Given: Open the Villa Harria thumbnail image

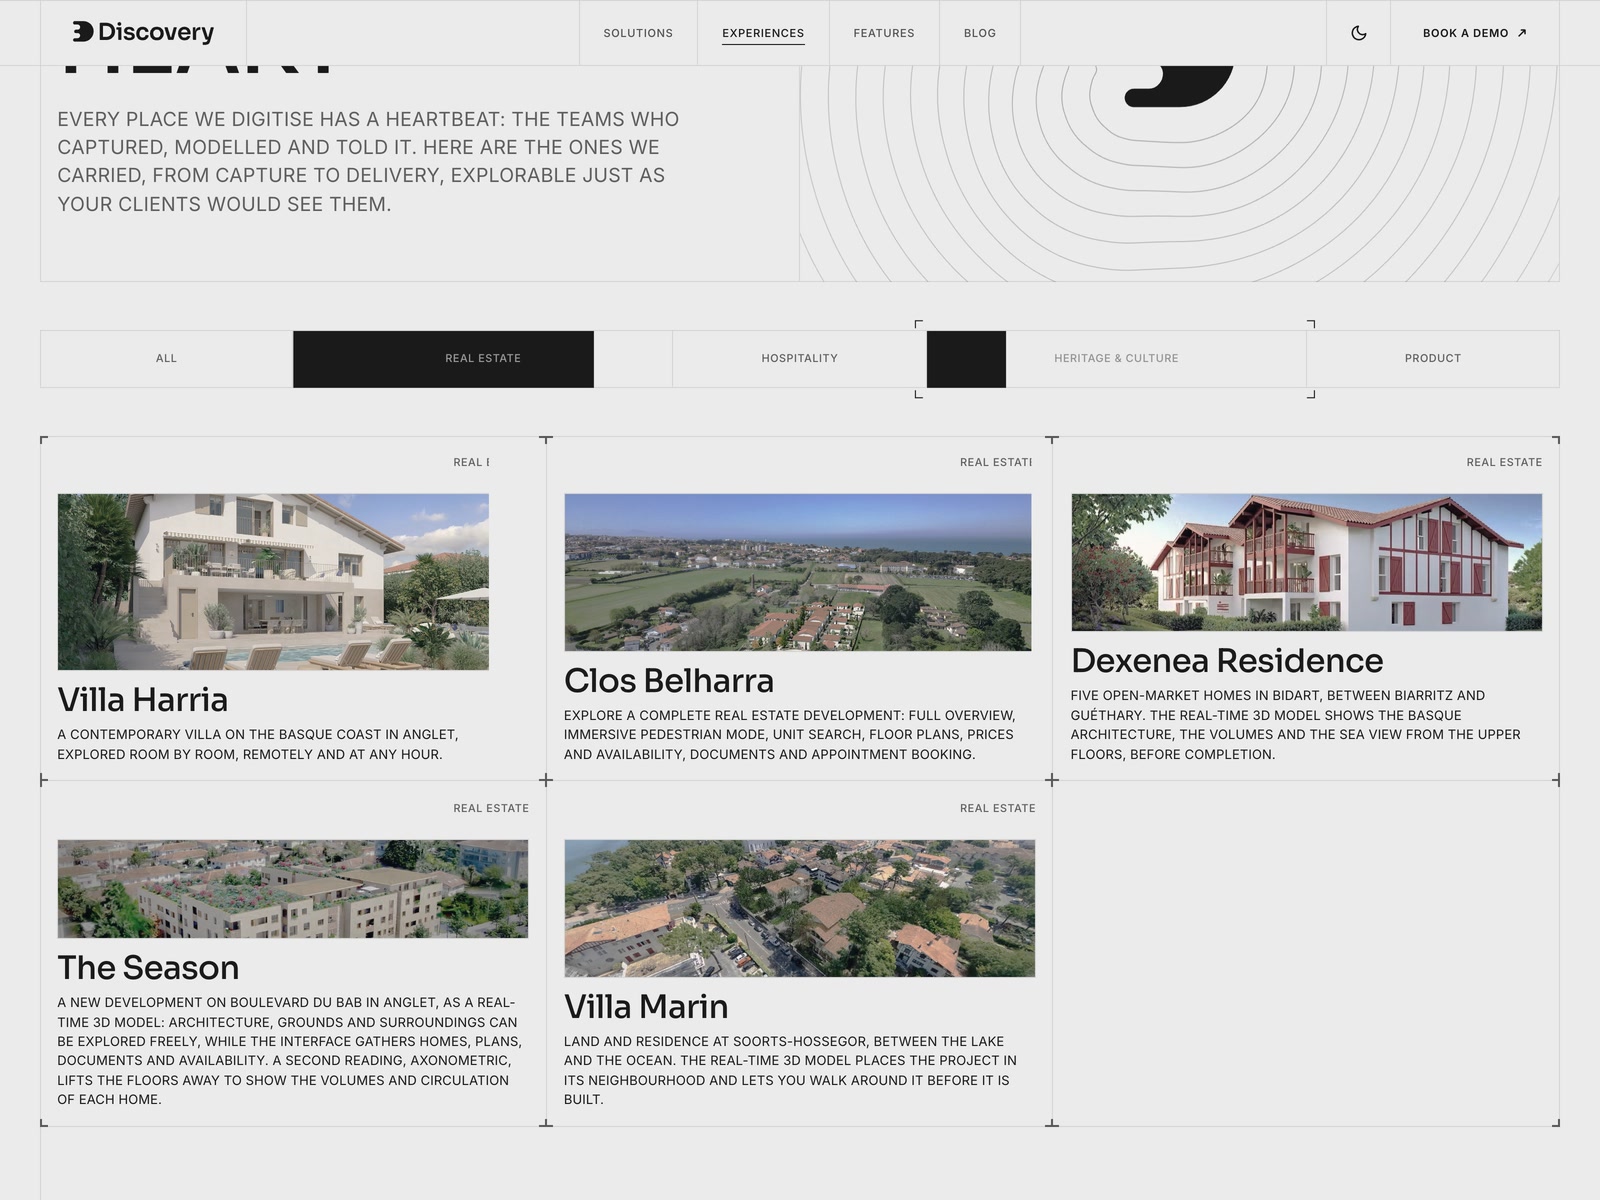Looking at the screenshot, I should pyautogui.click(x=273, y=581).
